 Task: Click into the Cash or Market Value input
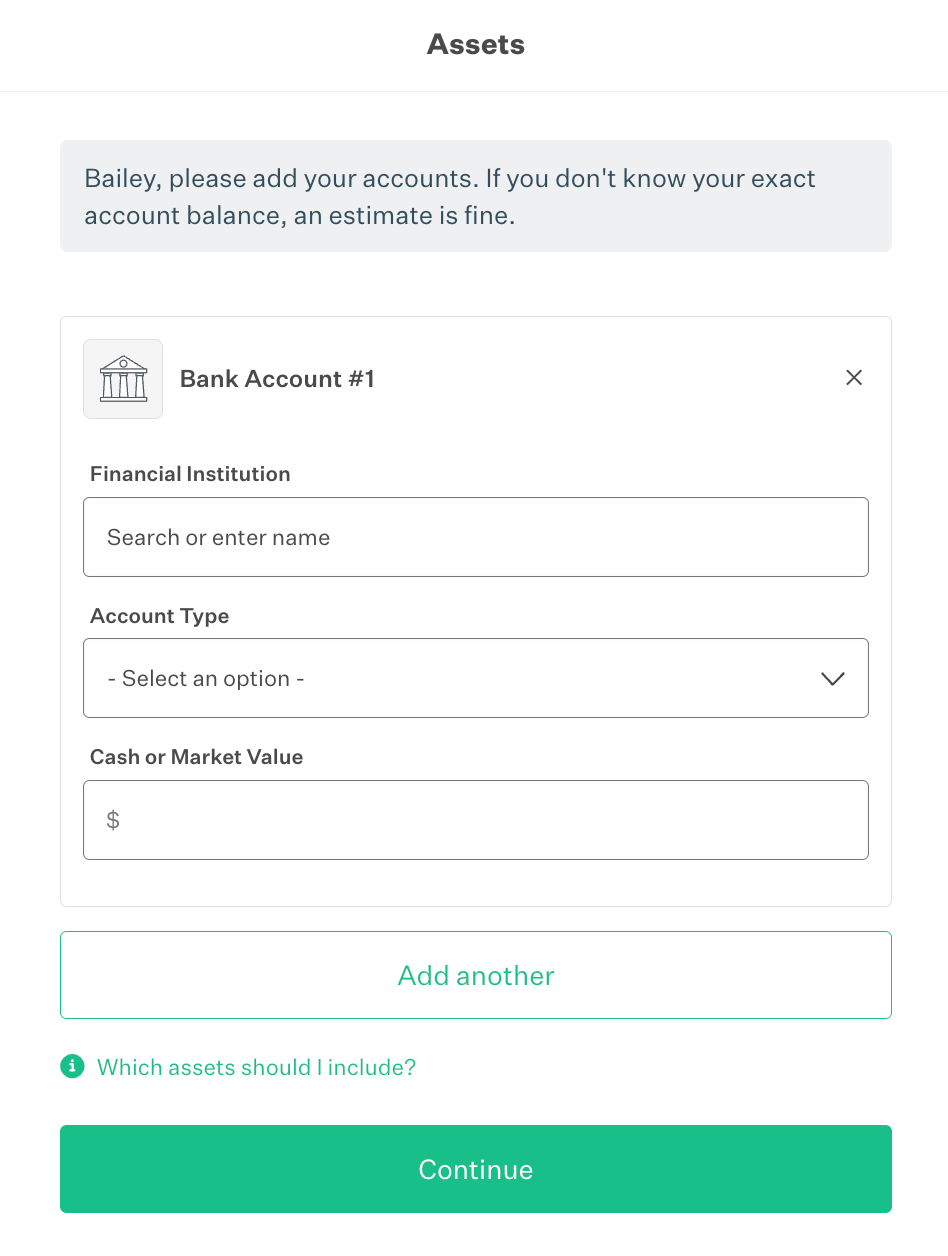490,820
